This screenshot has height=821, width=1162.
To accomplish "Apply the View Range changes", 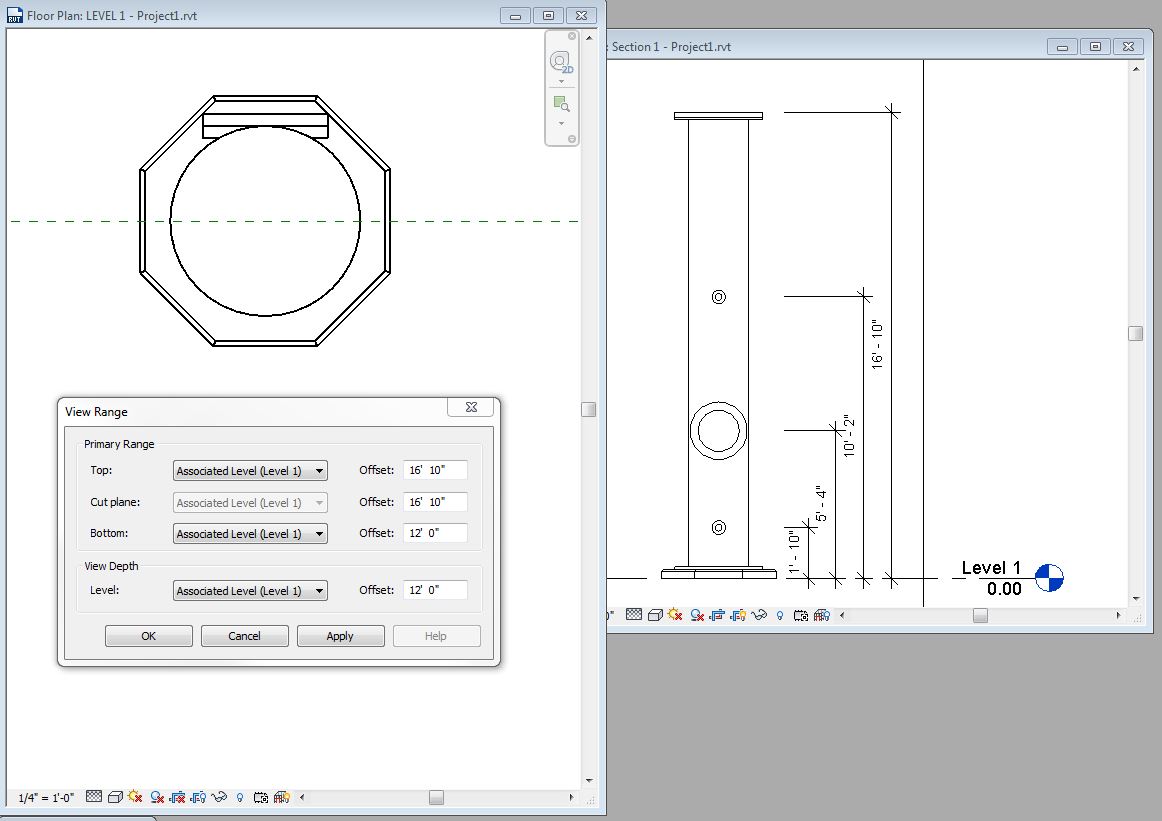I will click(x=340, y=635).
